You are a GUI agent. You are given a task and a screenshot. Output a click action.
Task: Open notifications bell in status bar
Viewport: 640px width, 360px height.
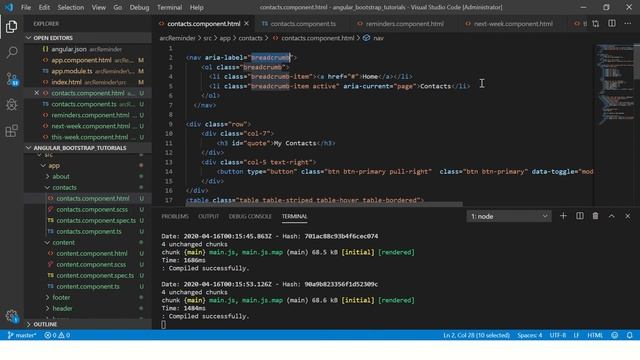pos(629,335)
